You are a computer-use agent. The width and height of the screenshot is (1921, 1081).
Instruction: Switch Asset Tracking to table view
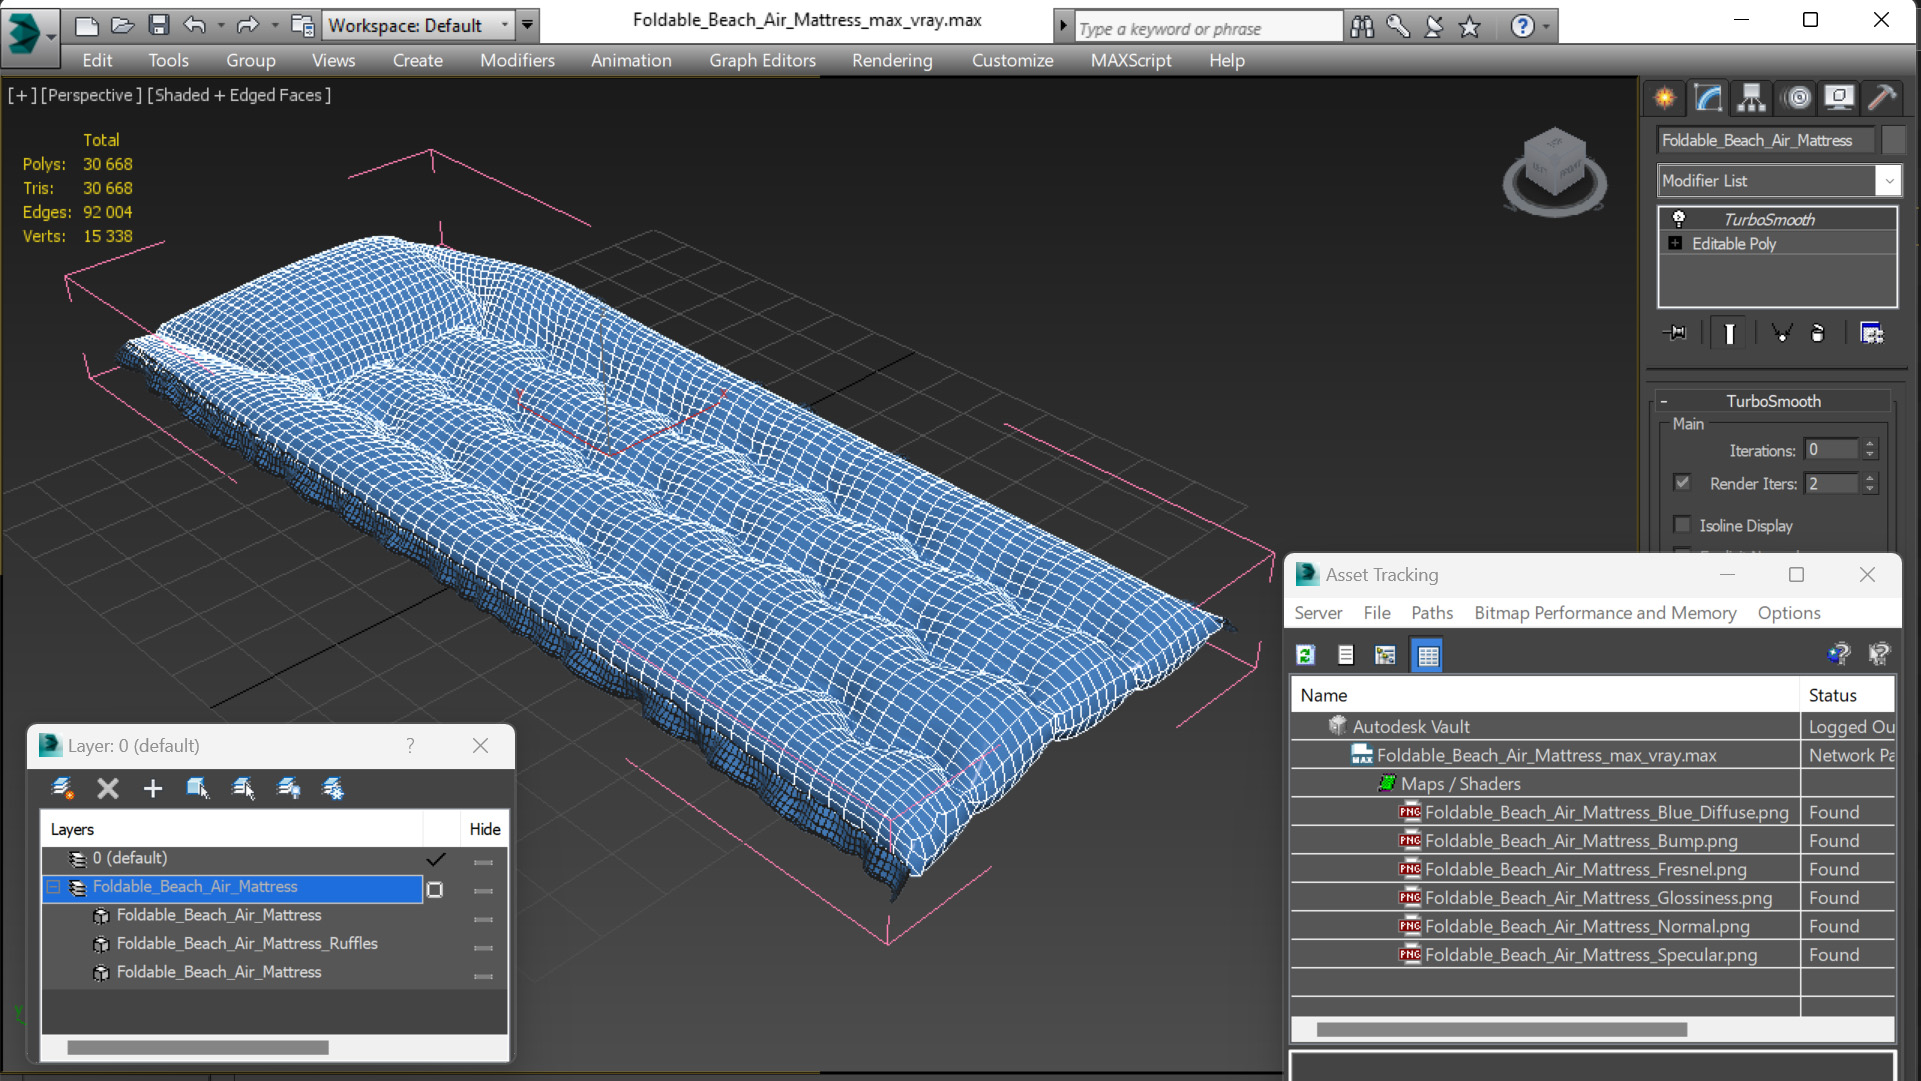coord(1427,655)
